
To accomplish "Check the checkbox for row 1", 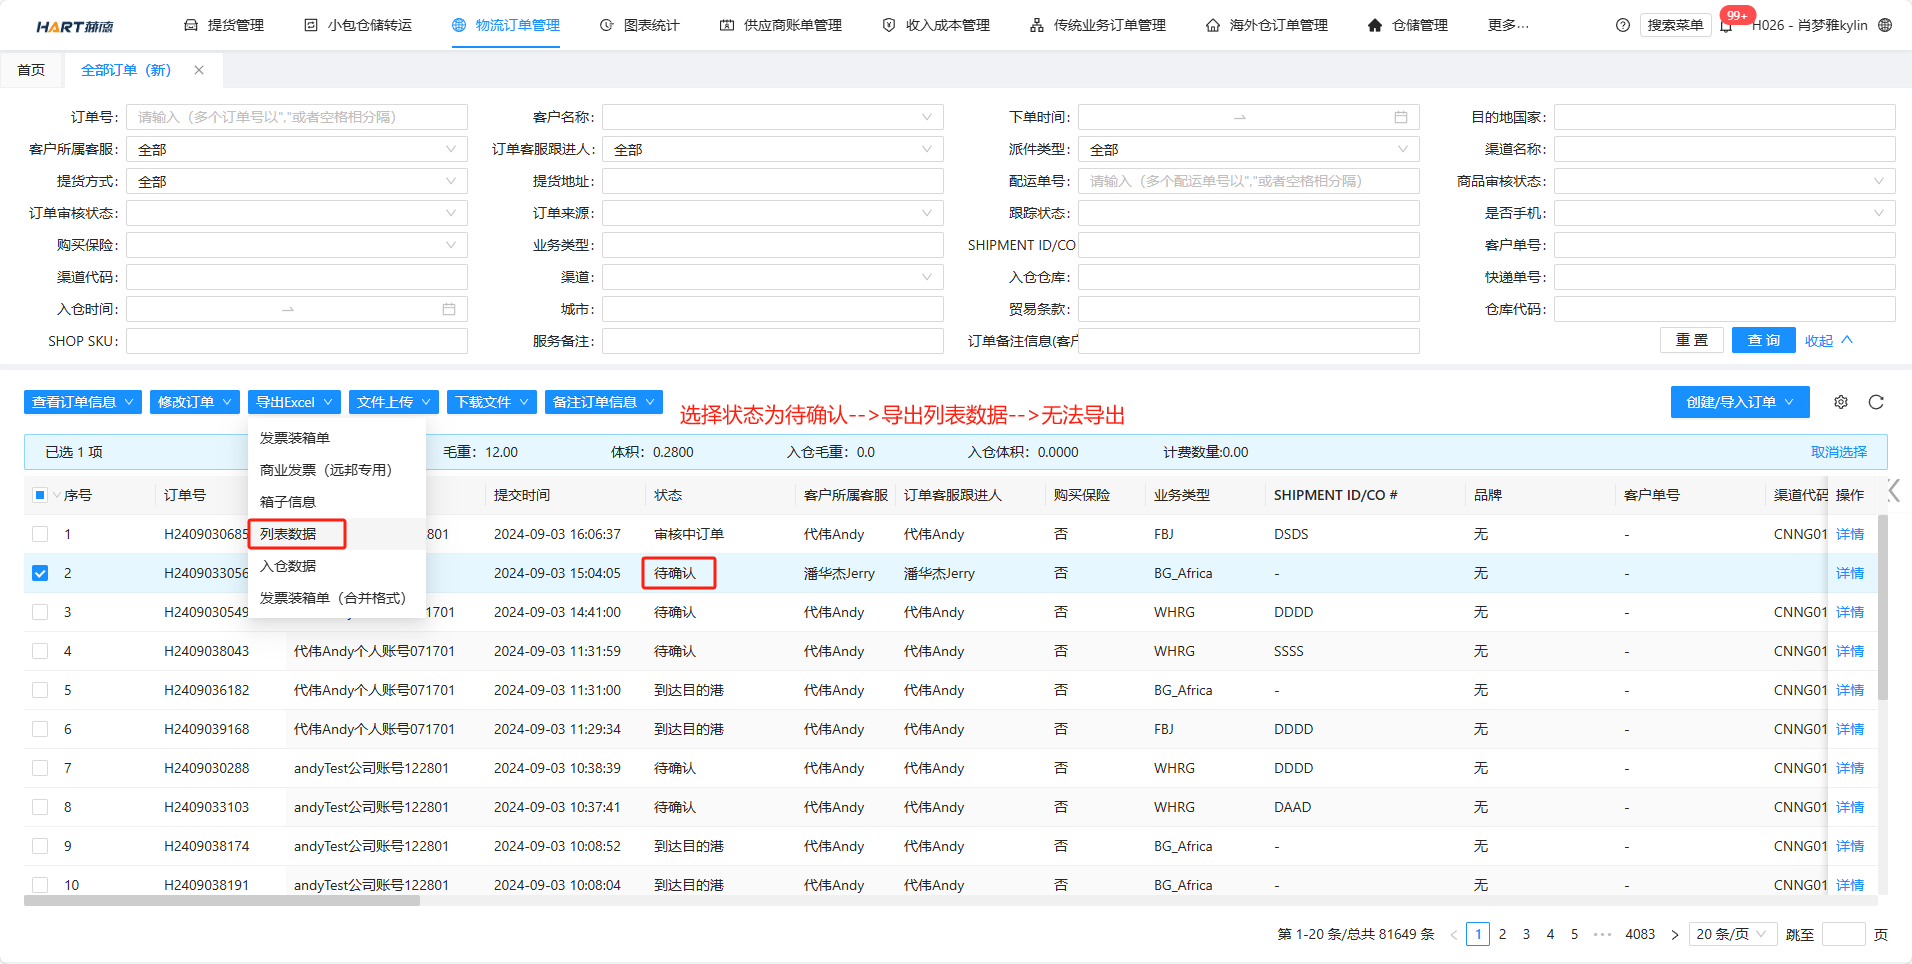I will pyautogui.click(x=40, y=534).
